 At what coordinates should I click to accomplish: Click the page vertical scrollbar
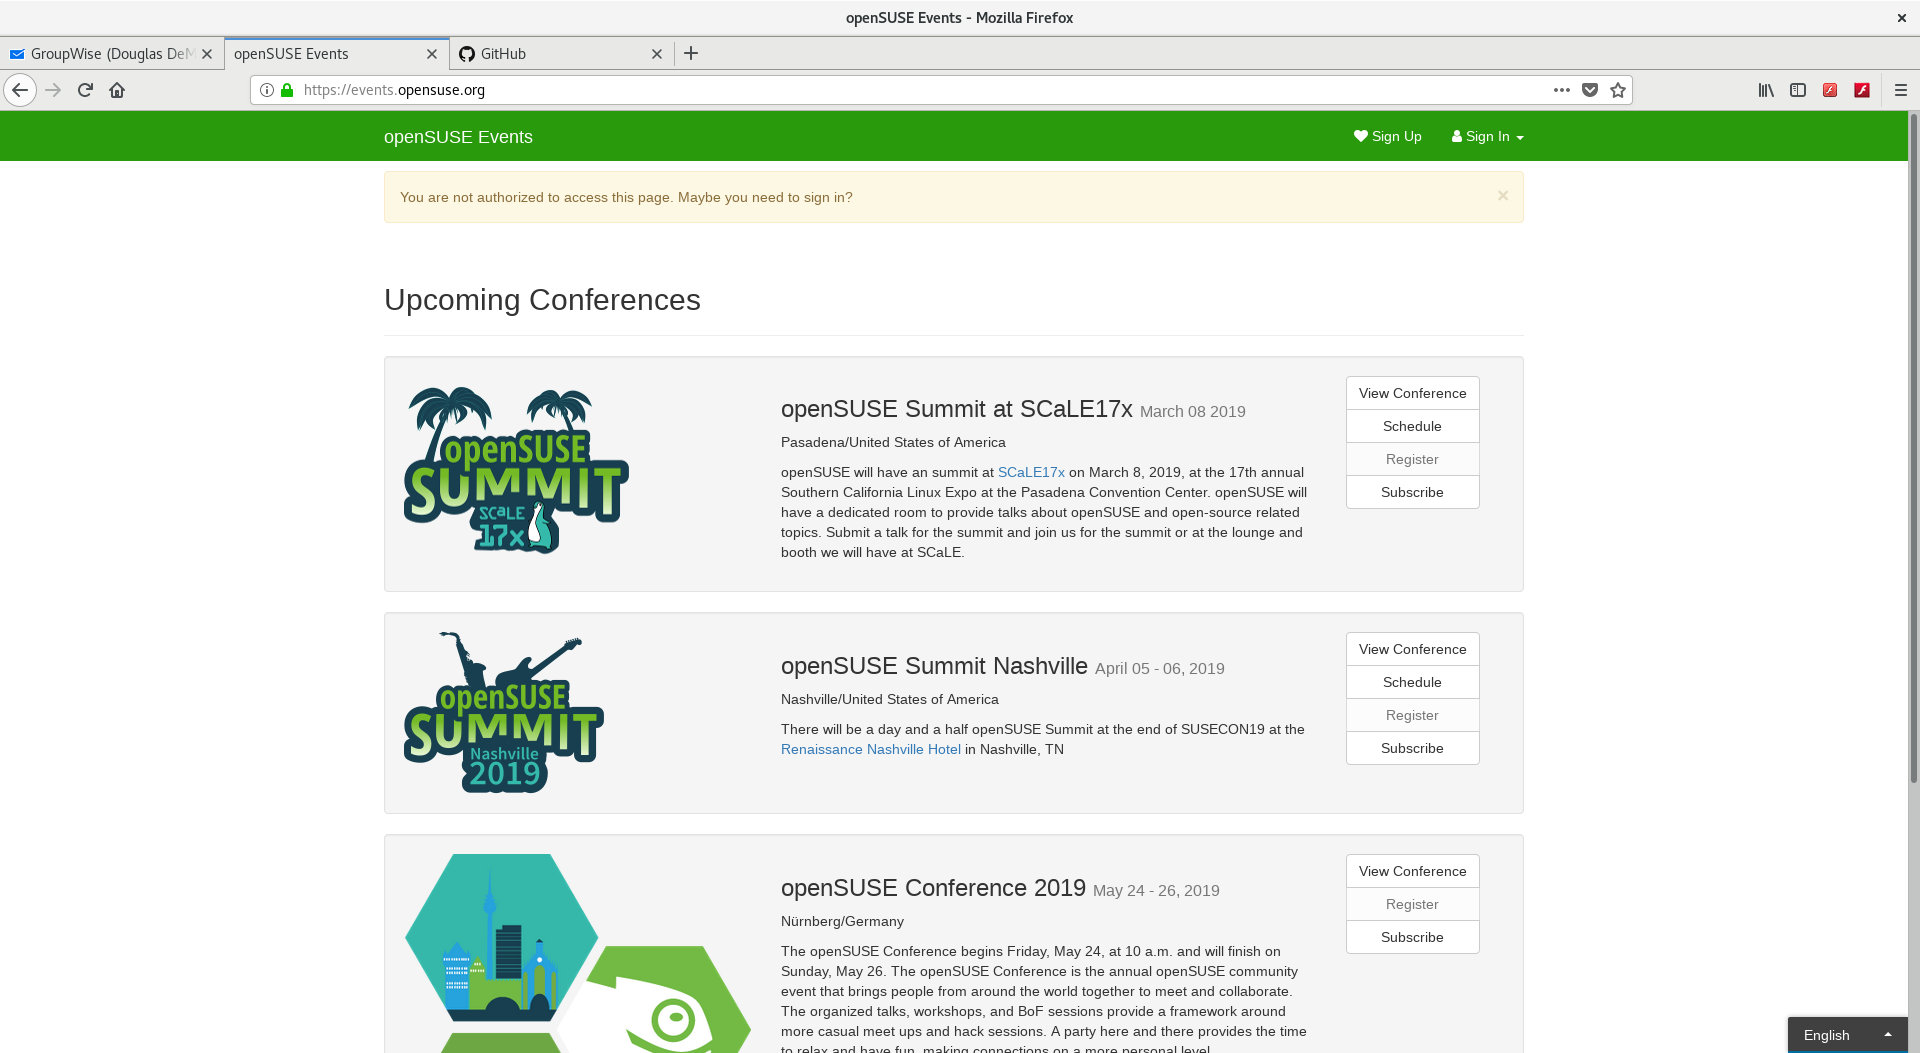1914,450
